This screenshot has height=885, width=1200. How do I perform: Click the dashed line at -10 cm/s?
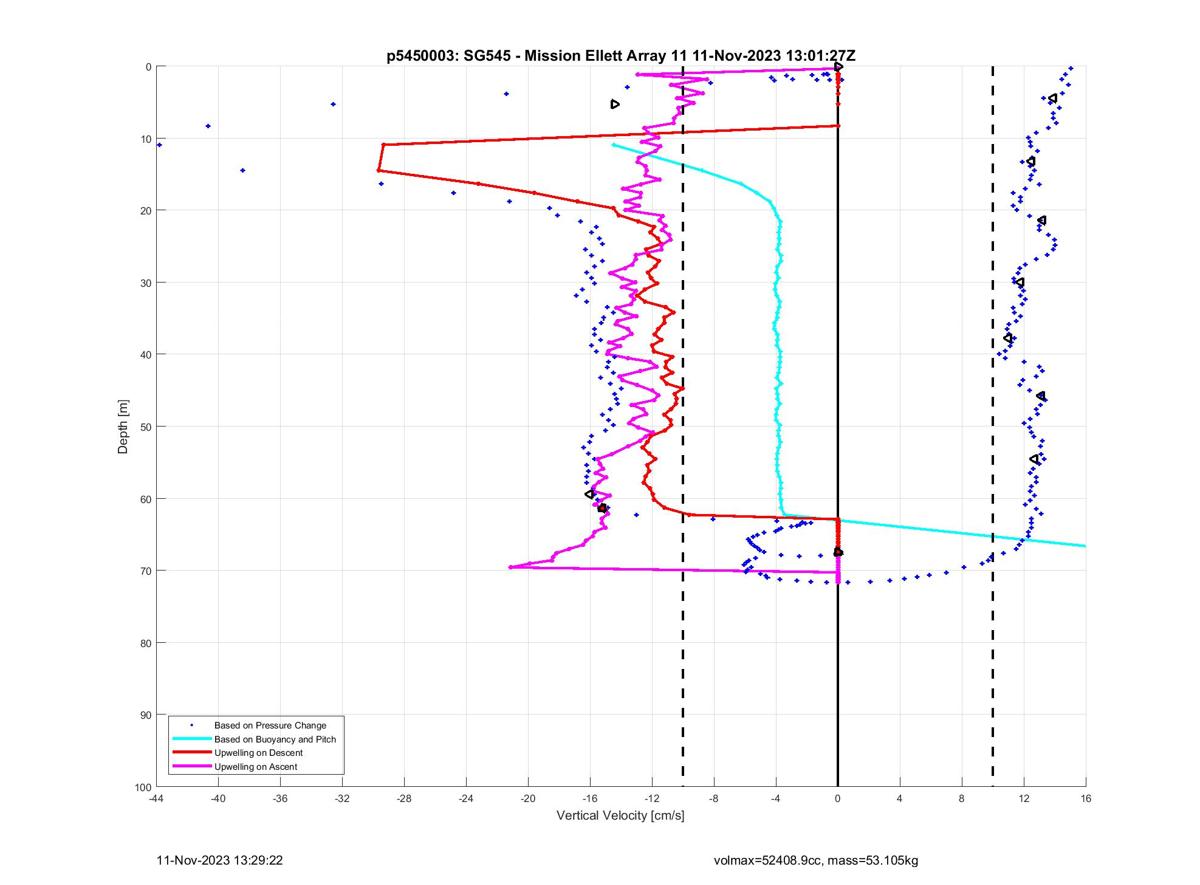pyautogui.click(x=683, y=427)
